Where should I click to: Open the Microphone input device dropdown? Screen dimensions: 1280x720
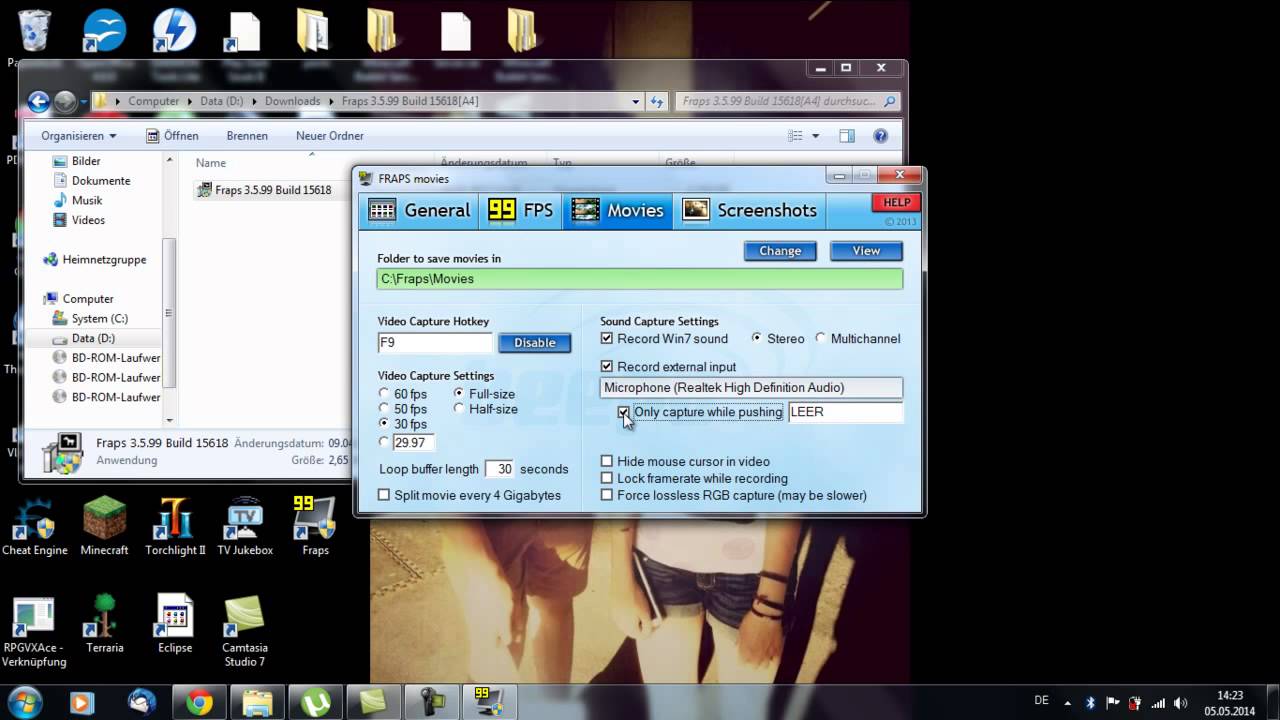tap(751, 388)
